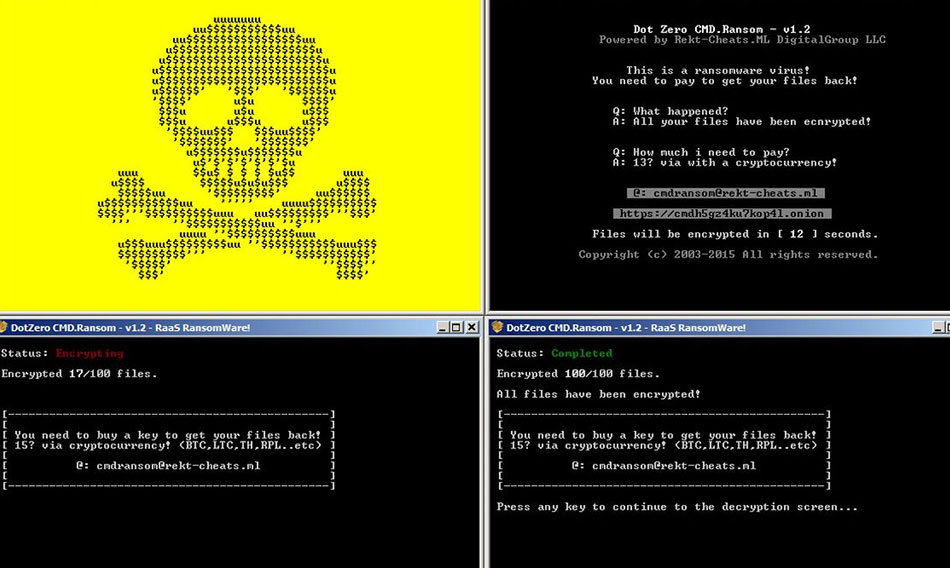Close the left DotZero CMD.Ransom window
950x568 pixels.
(x=472, y=327)
